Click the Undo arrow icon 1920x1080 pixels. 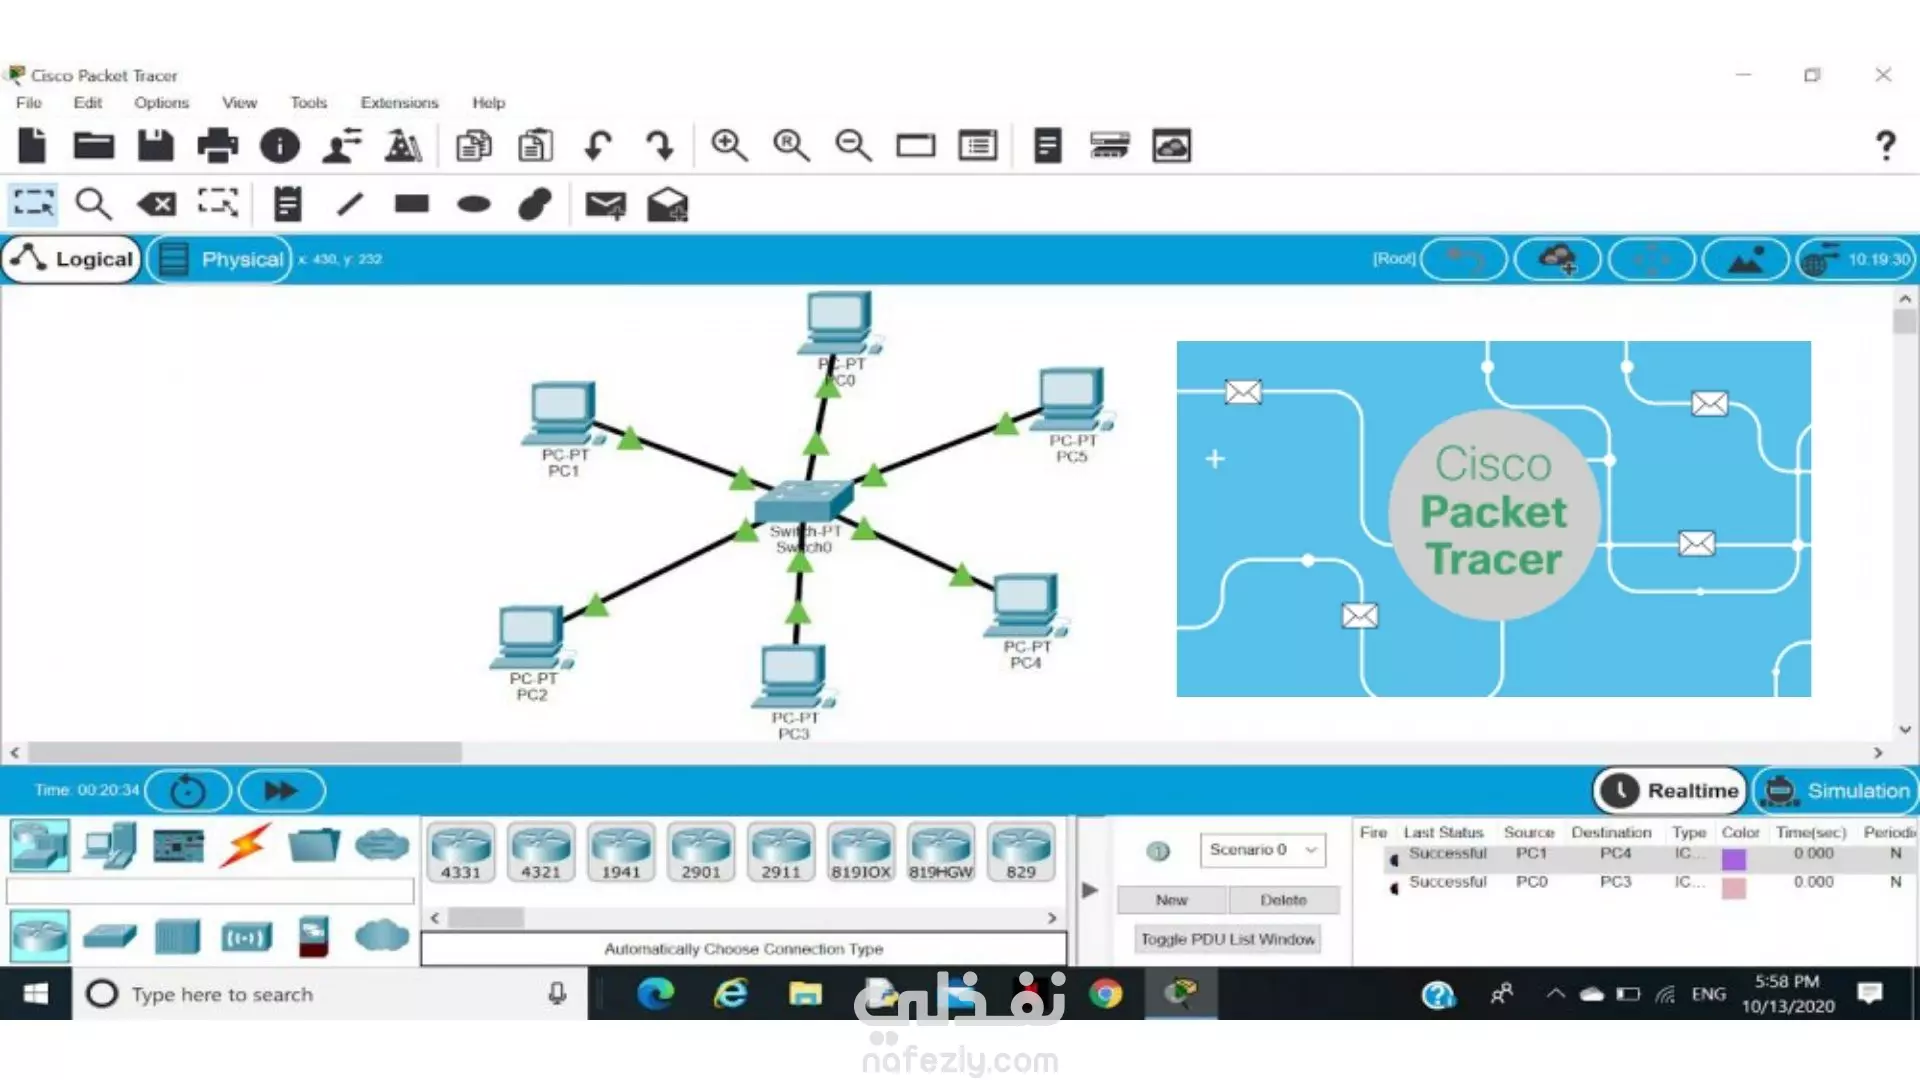[598, 146]
